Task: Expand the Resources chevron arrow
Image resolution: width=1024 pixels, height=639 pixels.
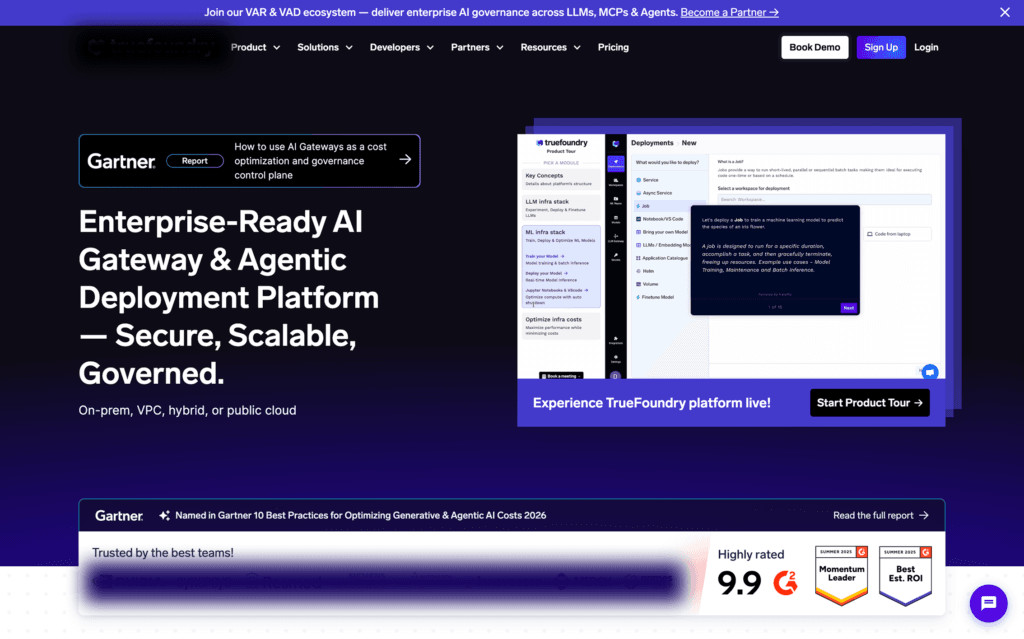Action: click(577, 48)
